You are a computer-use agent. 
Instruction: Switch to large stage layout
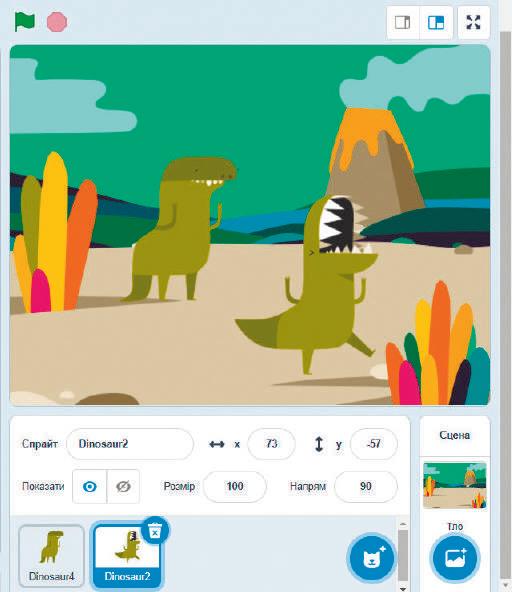pos(436,22)
